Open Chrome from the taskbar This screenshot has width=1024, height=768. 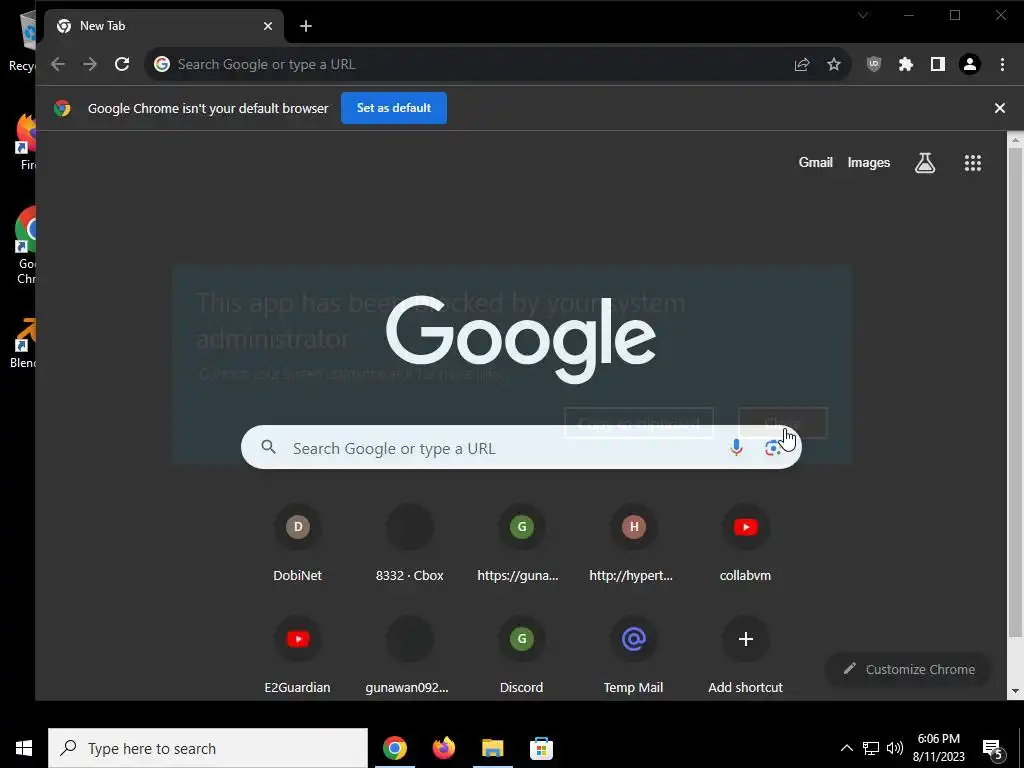[394, 748]
